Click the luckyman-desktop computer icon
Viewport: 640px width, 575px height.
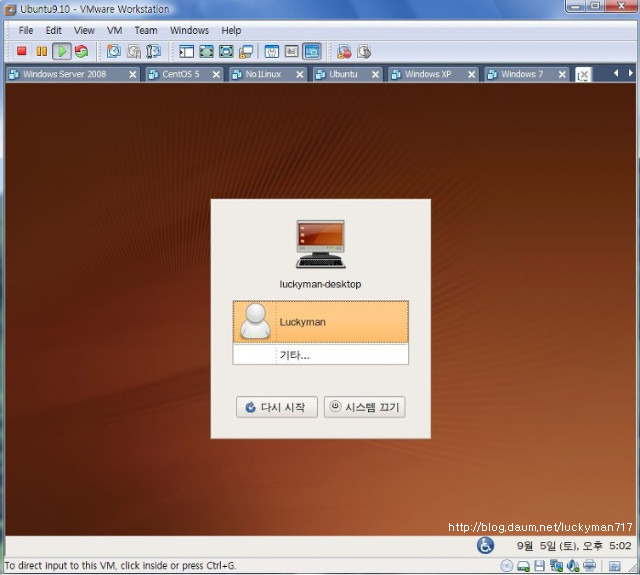tap(320, 244)
